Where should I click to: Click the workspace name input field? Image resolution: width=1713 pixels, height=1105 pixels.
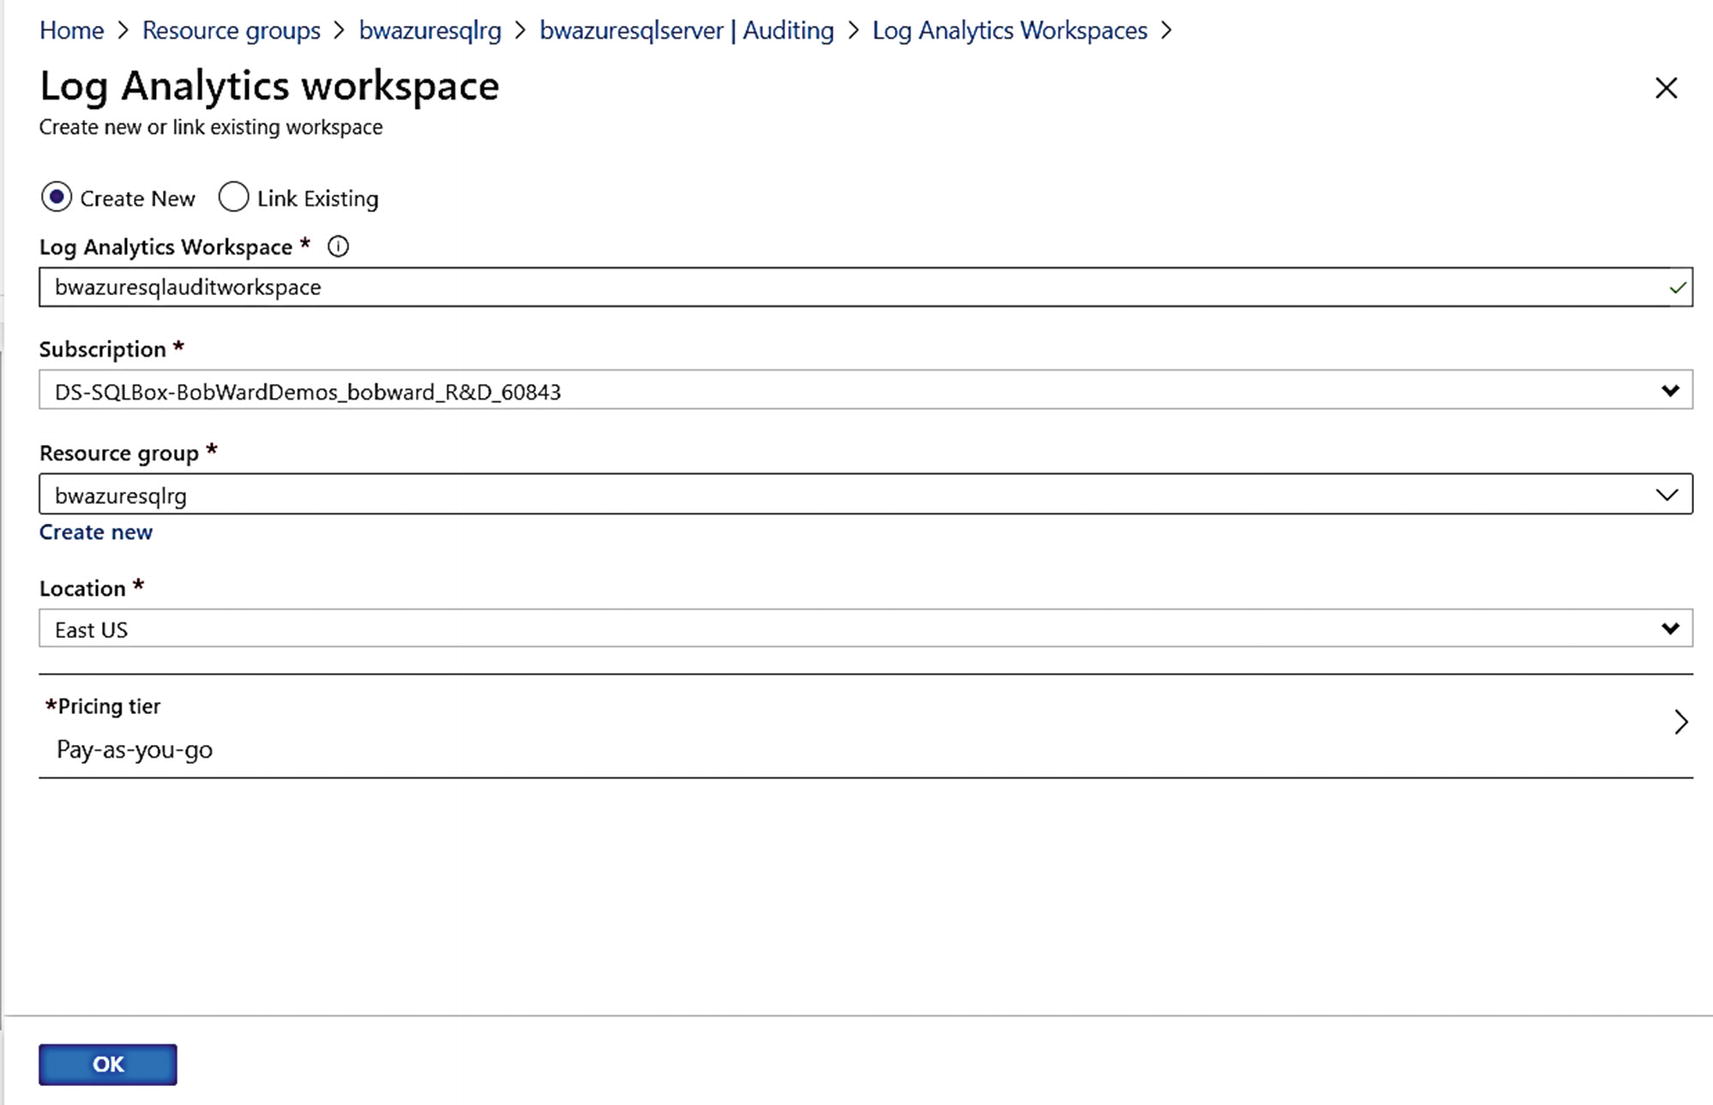pyautogui.click(x=866, y=287)
